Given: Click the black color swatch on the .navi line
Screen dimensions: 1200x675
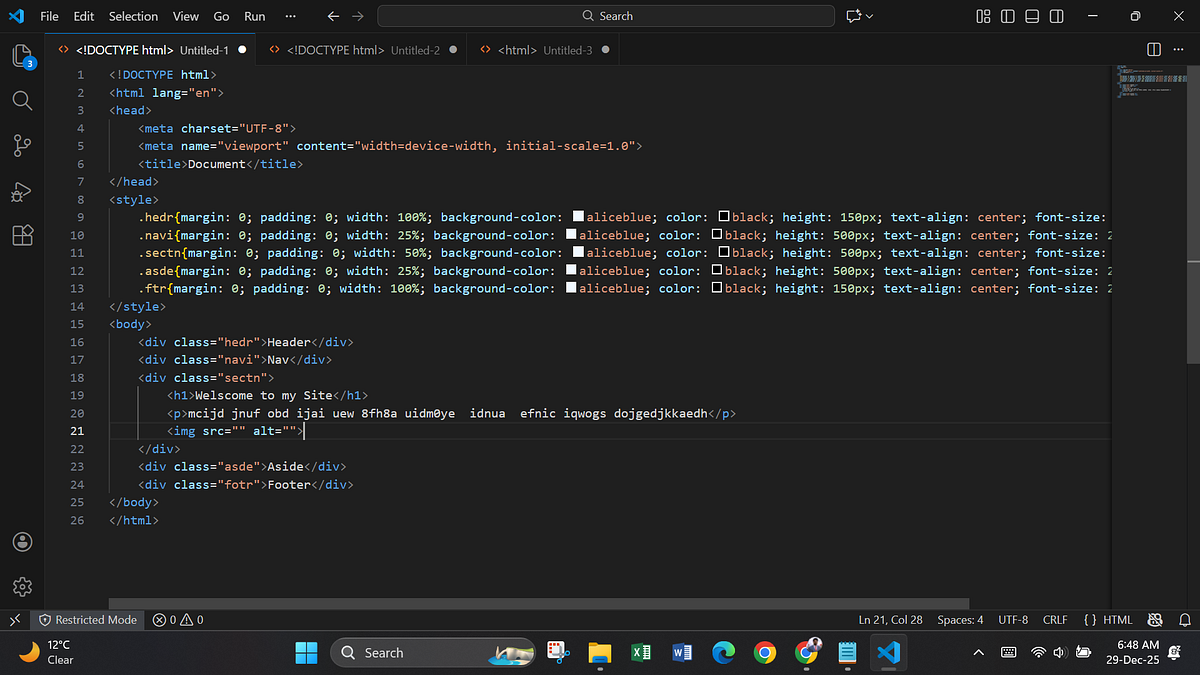Looking at the screenshot, I should pos(717,235).
